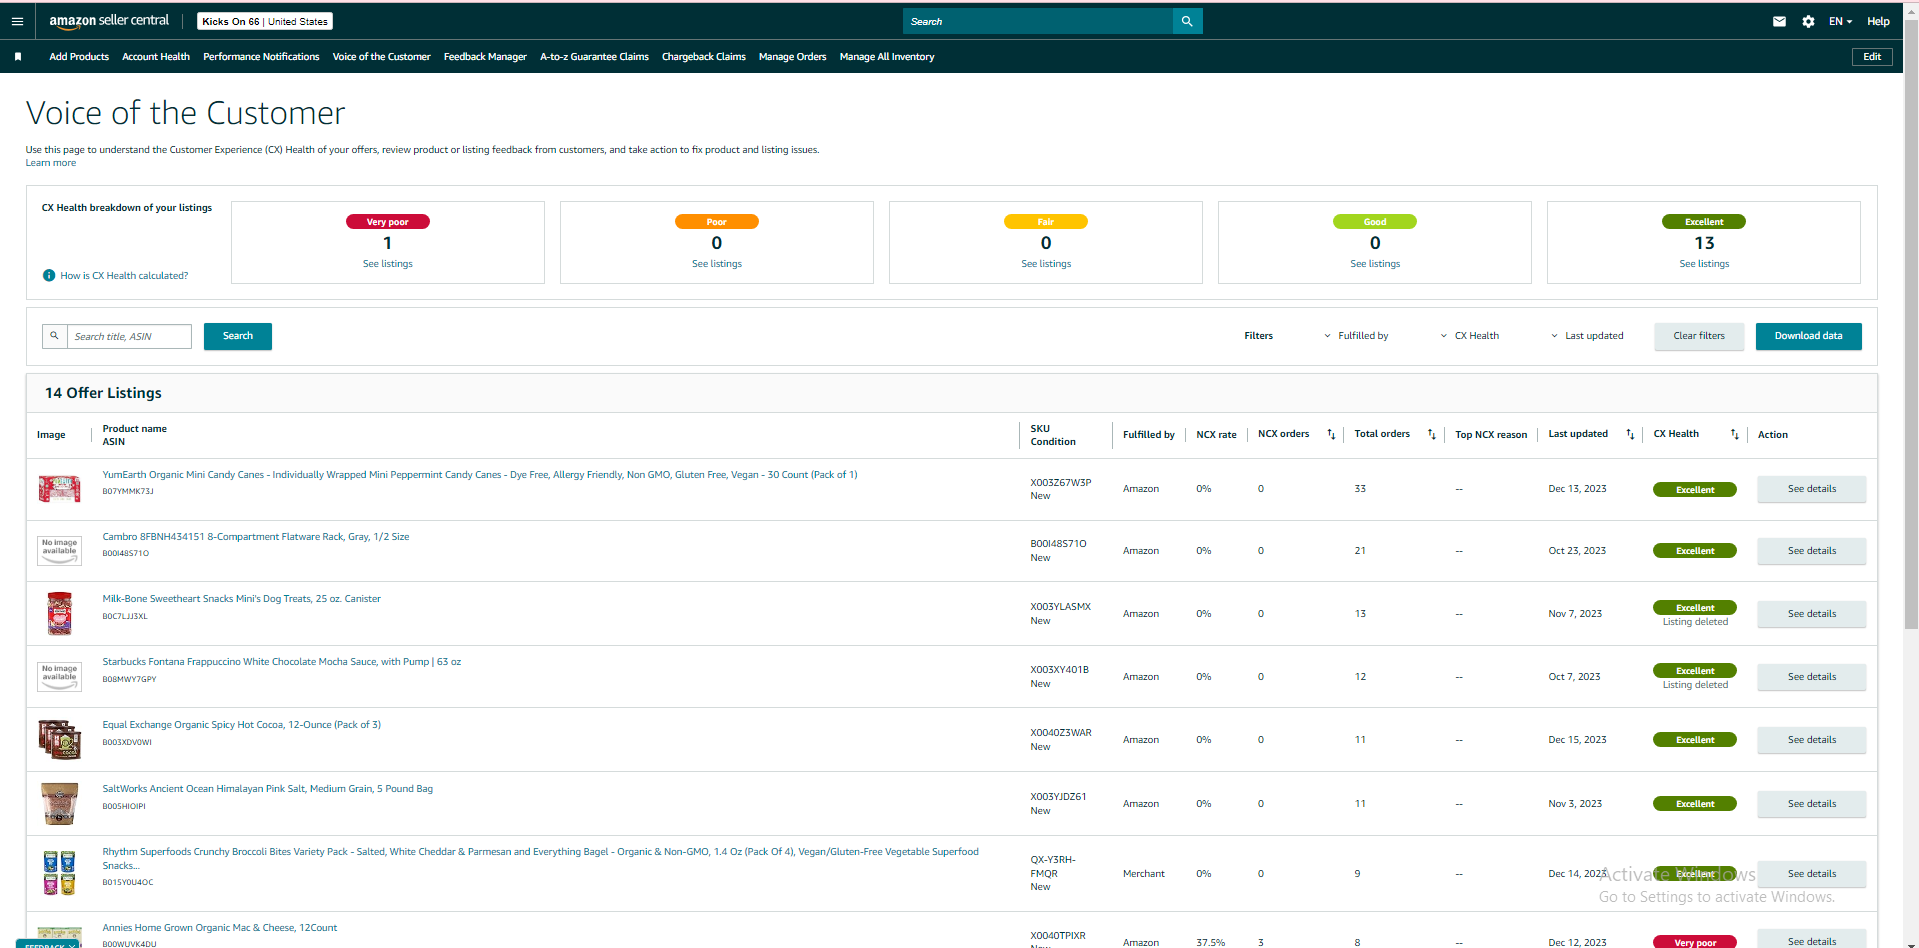This screenshot has width=1919, height=948.
Task: Open the Last updated filter dropdown
Action: 1587,336
